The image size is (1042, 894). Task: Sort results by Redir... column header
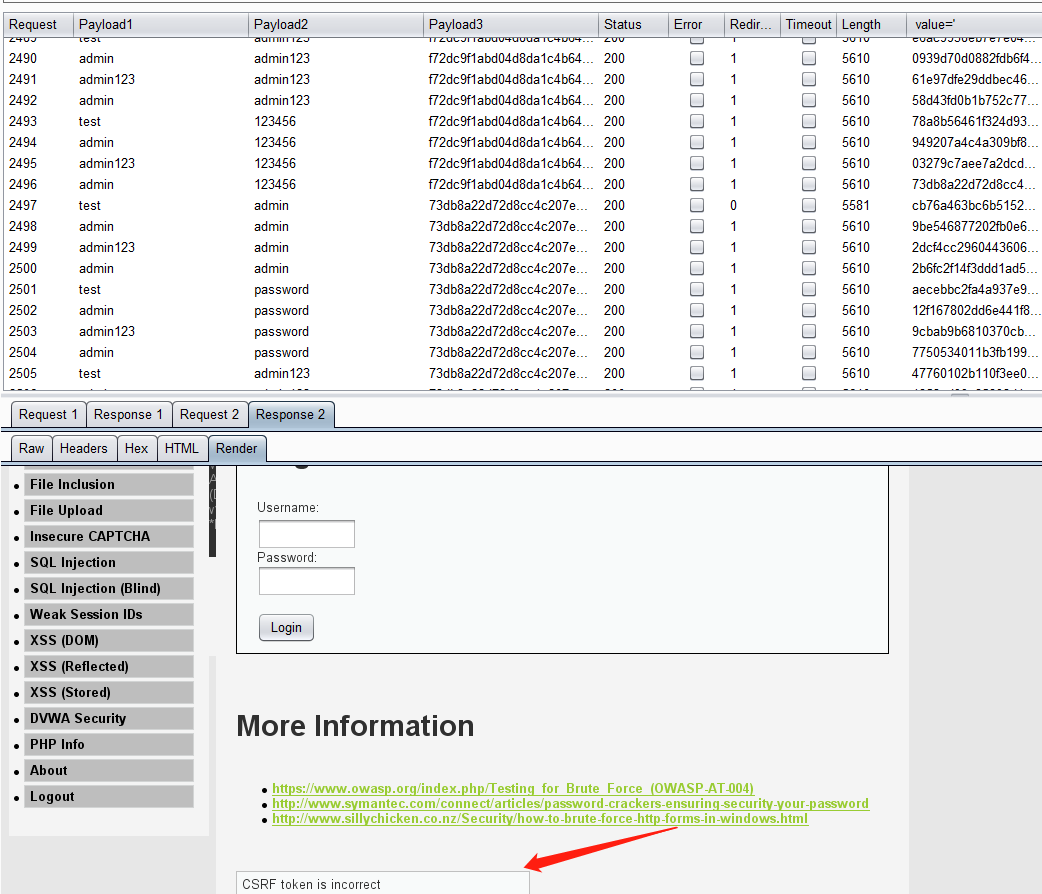(x=752, y=25)
